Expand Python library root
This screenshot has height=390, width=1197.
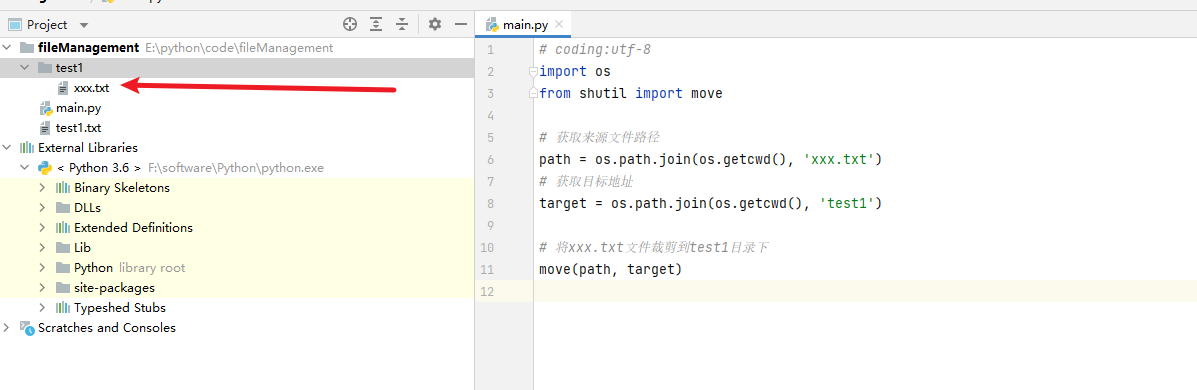43,268
